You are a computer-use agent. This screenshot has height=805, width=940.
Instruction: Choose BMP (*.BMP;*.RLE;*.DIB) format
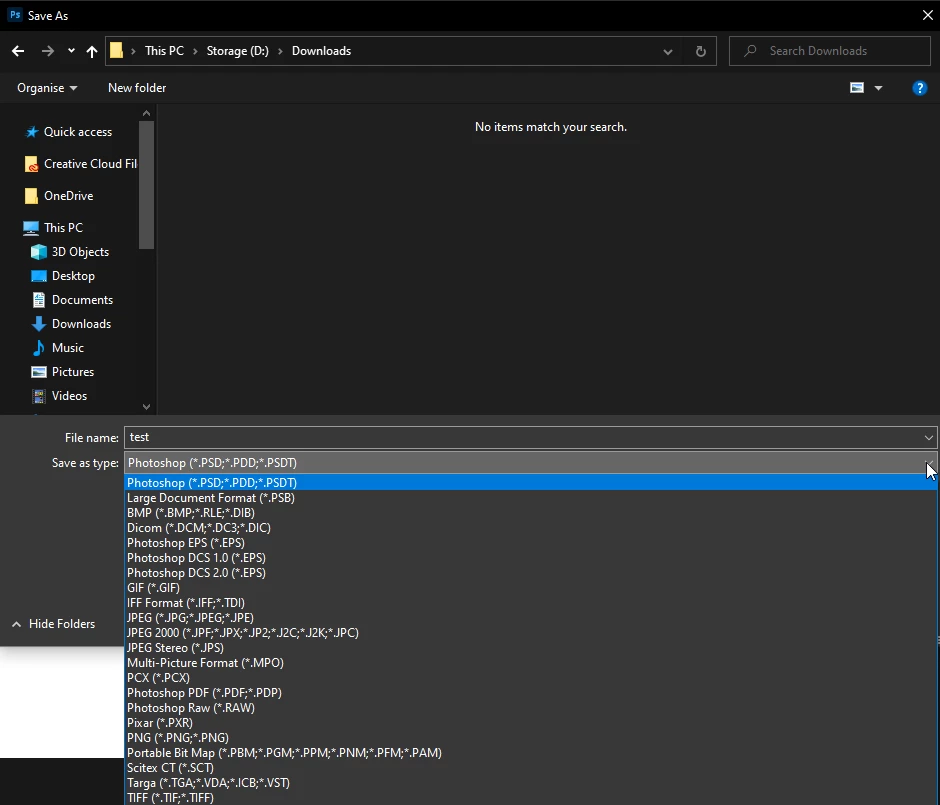(x=530, y=512)
